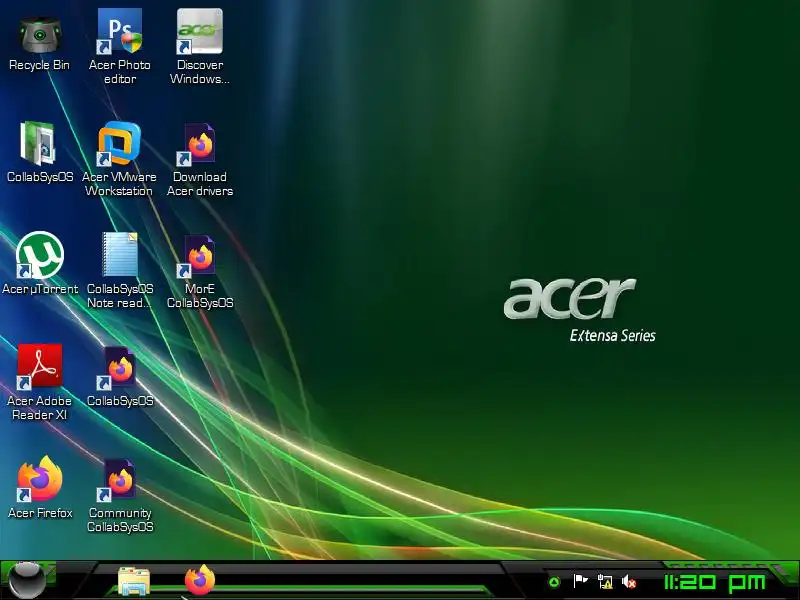
Task: Launch Firefox from the taskbar
Action: [x=199, y=580]
